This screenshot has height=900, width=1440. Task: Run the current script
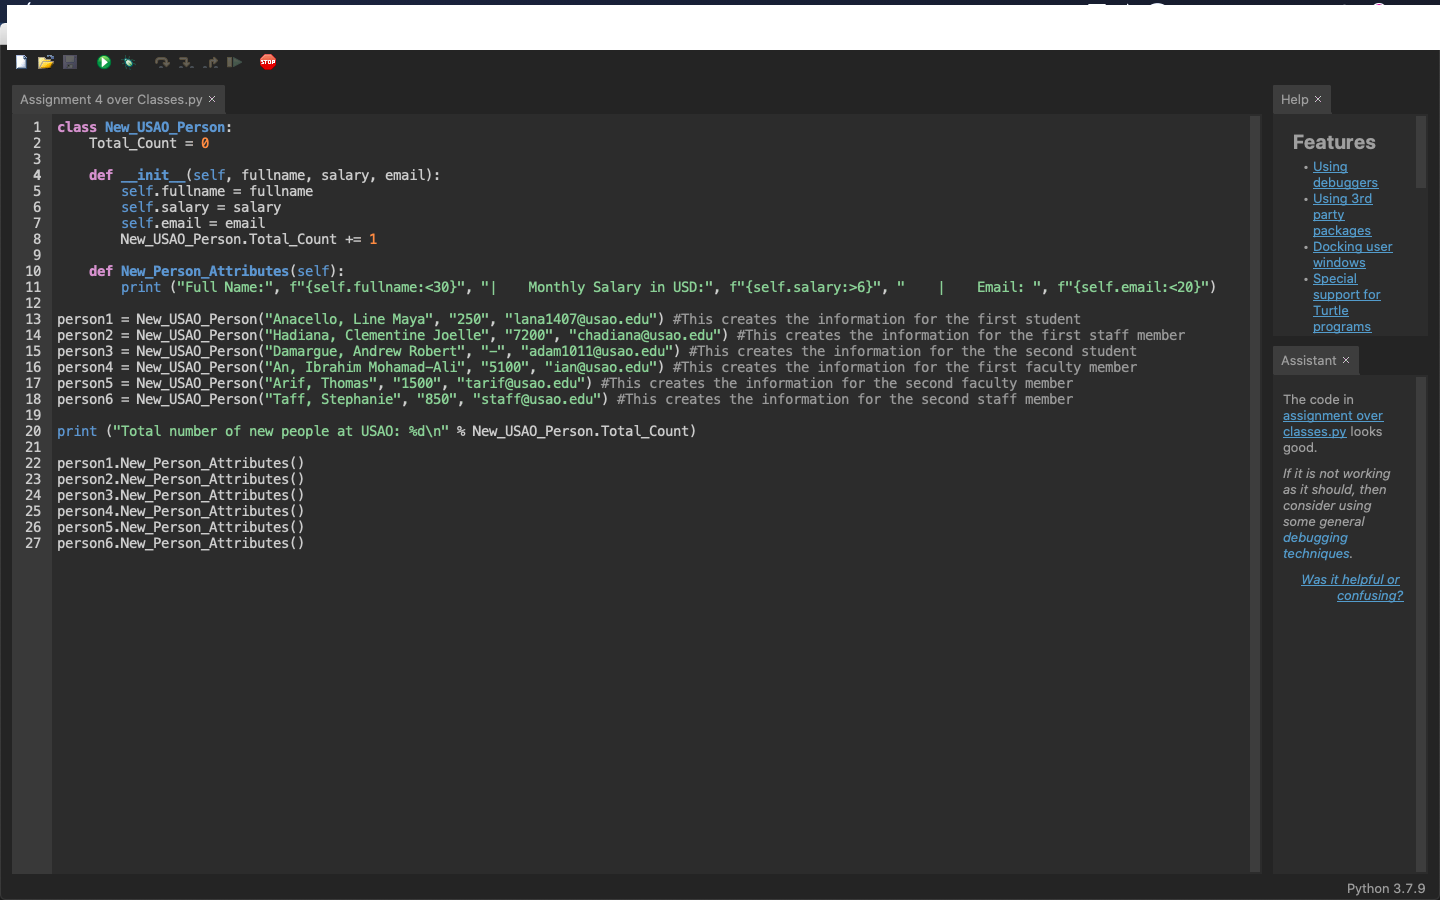103,62
